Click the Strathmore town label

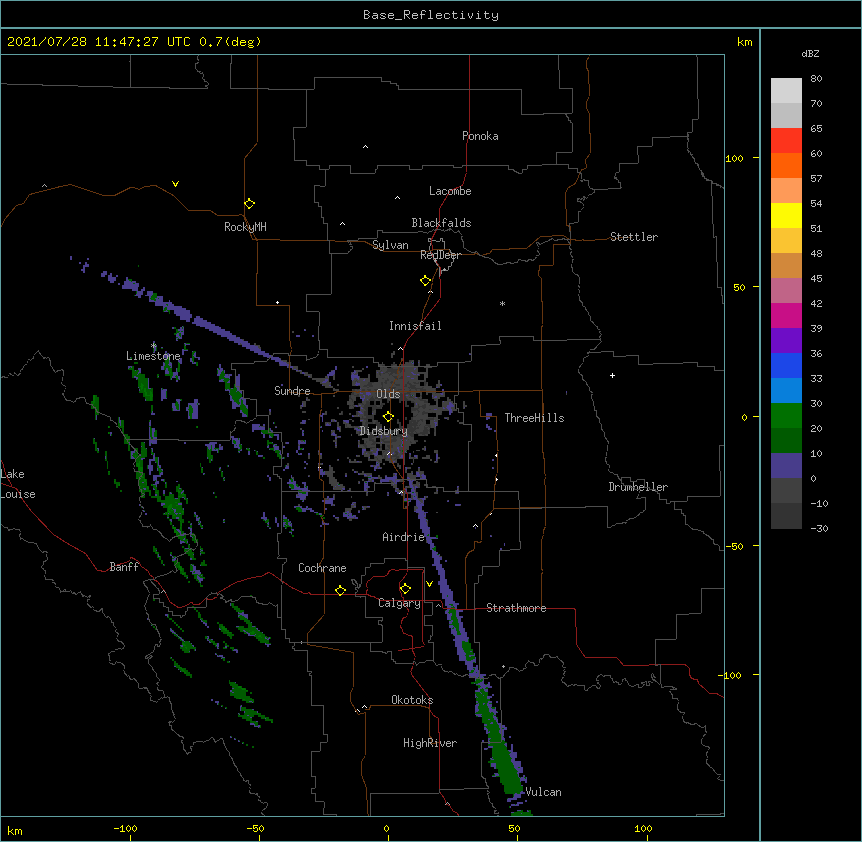(516, 608)
